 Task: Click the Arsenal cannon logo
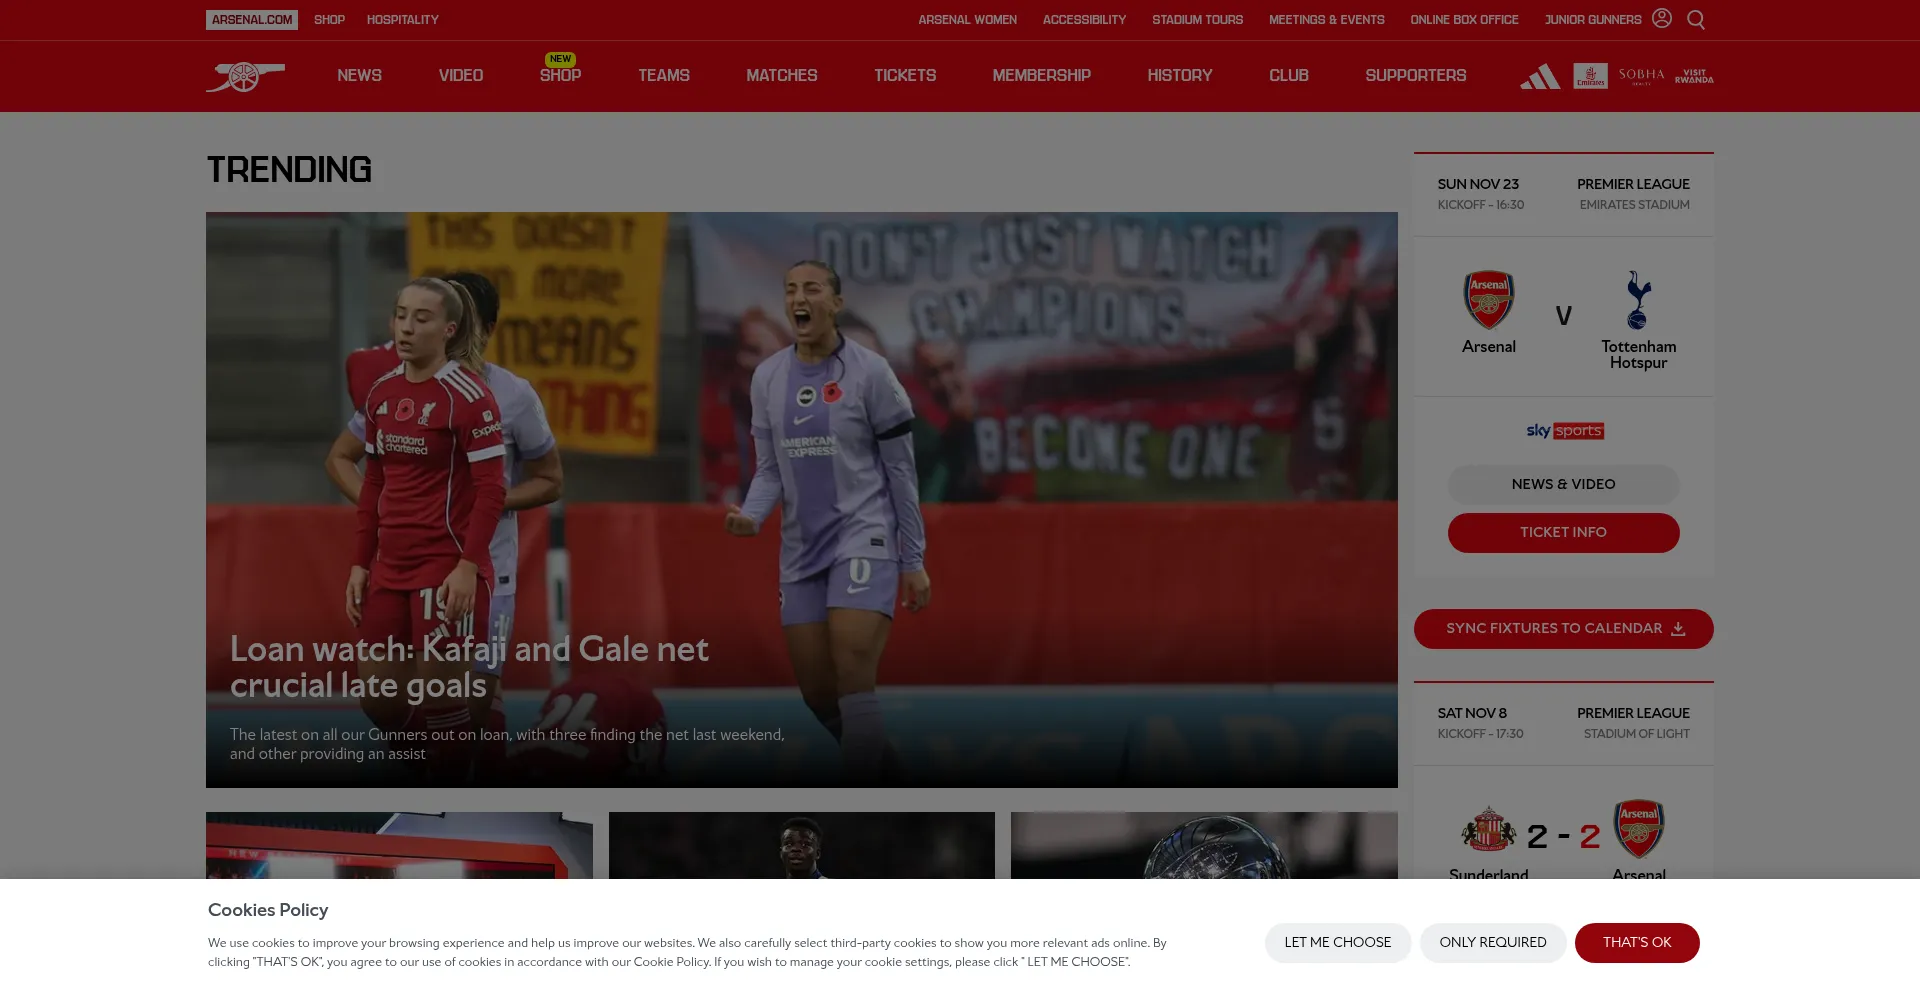click(245, 76)
